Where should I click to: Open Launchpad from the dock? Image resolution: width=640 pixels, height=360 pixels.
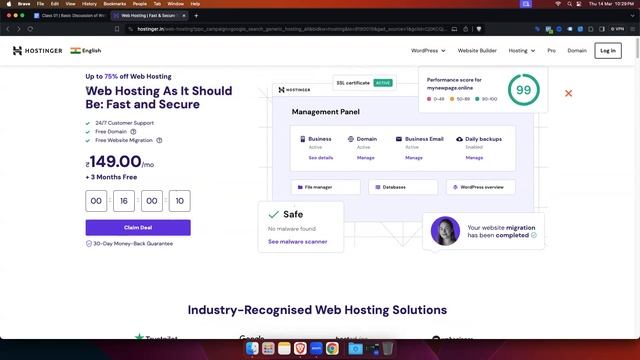pos(268,349)
